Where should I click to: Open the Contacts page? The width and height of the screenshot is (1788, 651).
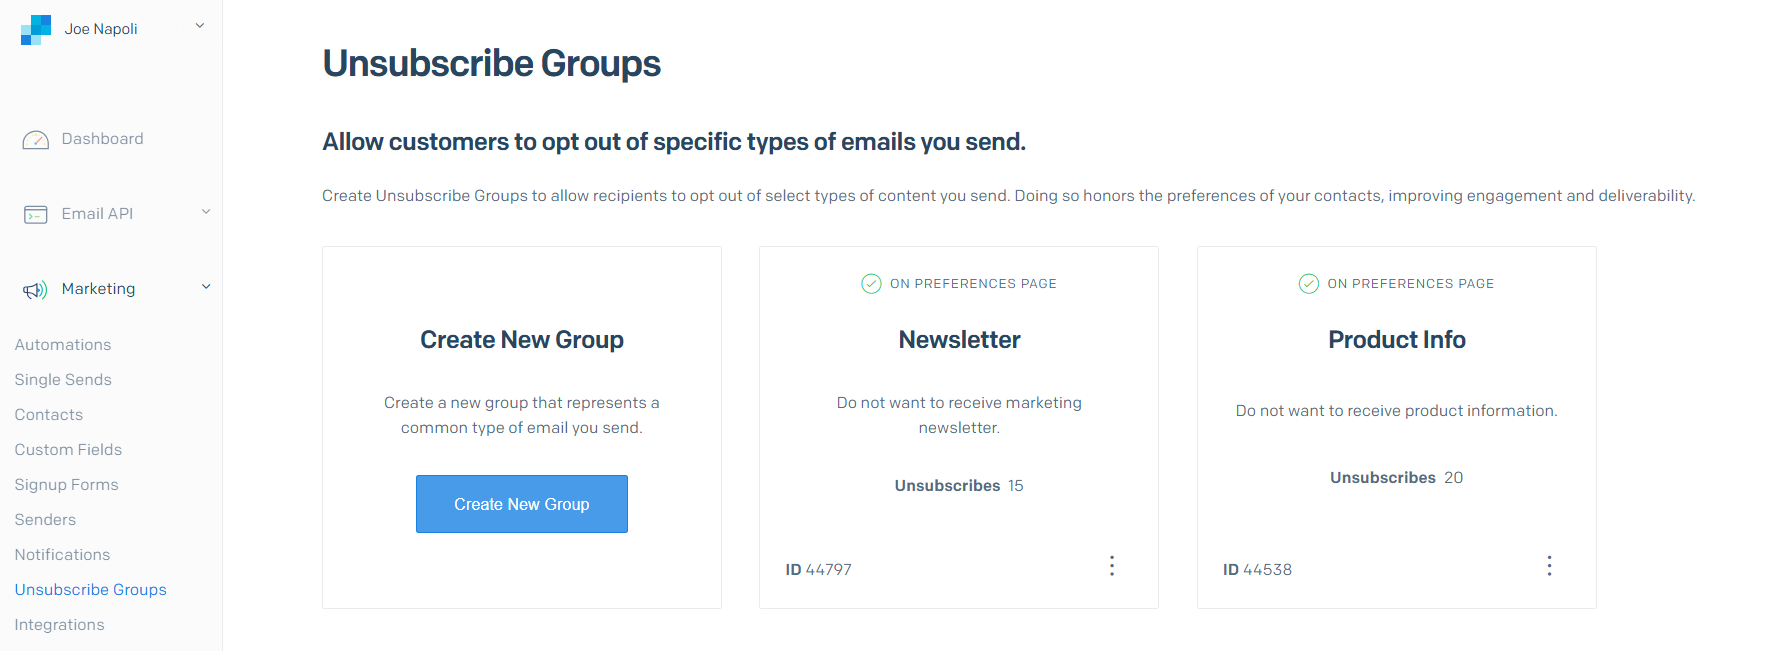pyautogui.click(x=49, y=415)
